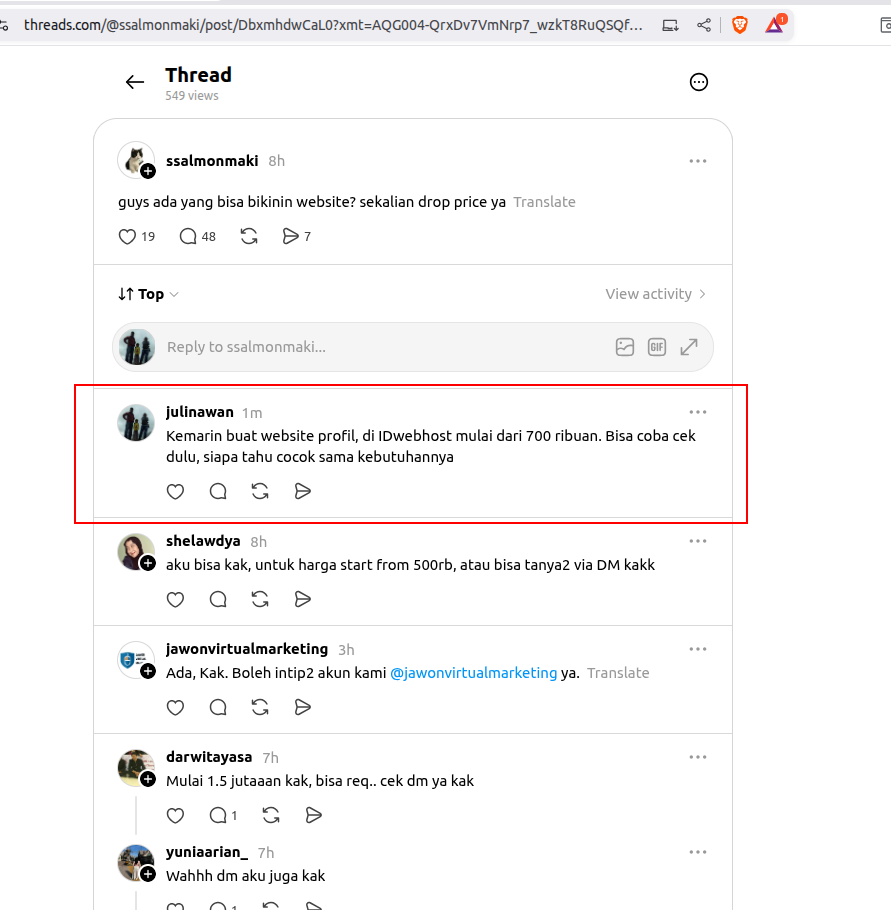Expand the Top sort dropdown
This screenshot has width=891, height=910.
point(149,294)
